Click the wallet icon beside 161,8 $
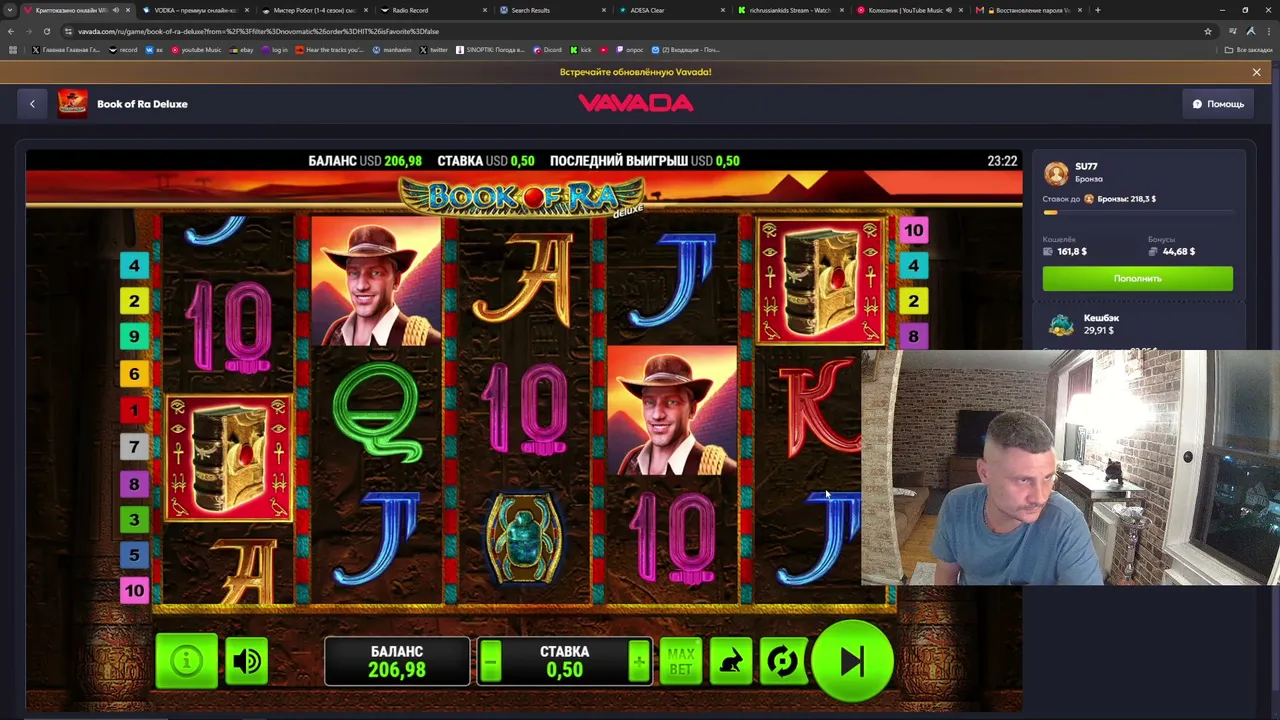The image size is (1280, 720). (x=1048, y=251)
